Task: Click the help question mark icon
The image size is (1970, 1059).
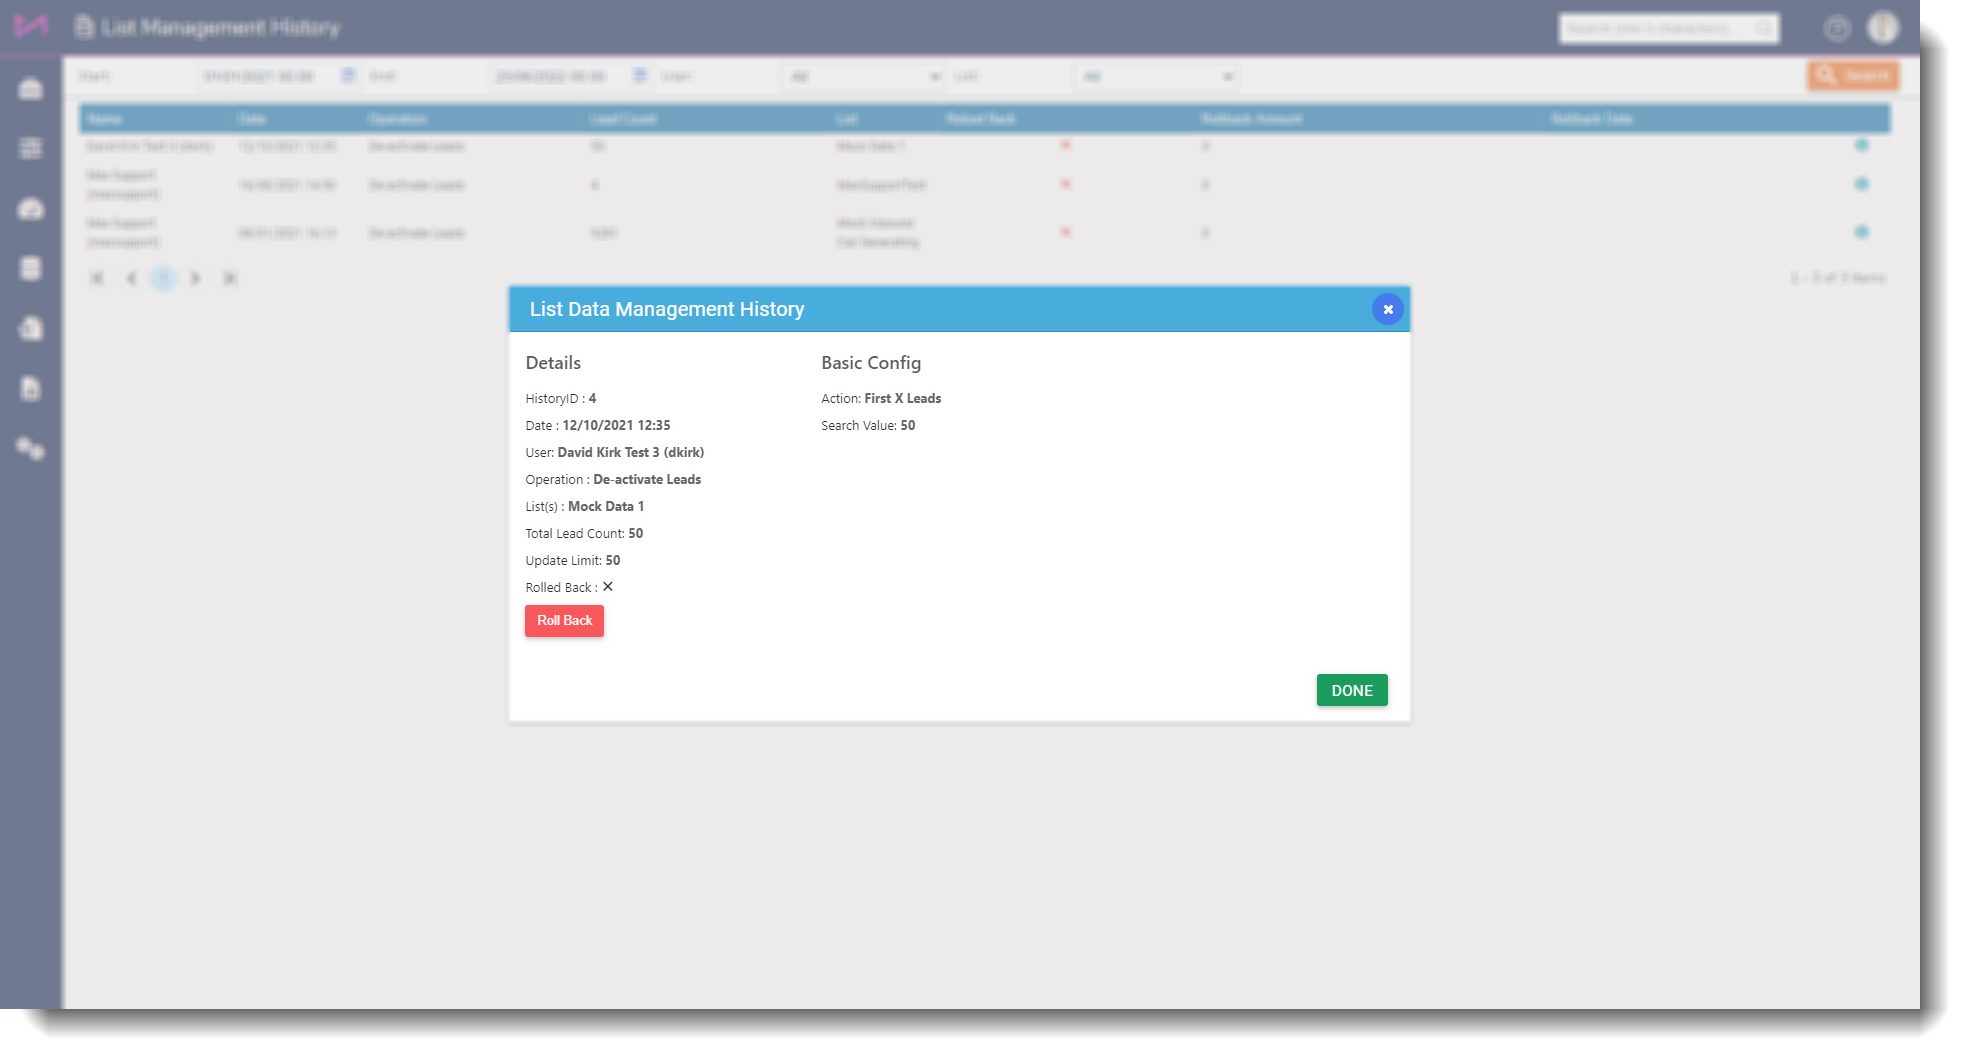Action: click(1837, 28)
